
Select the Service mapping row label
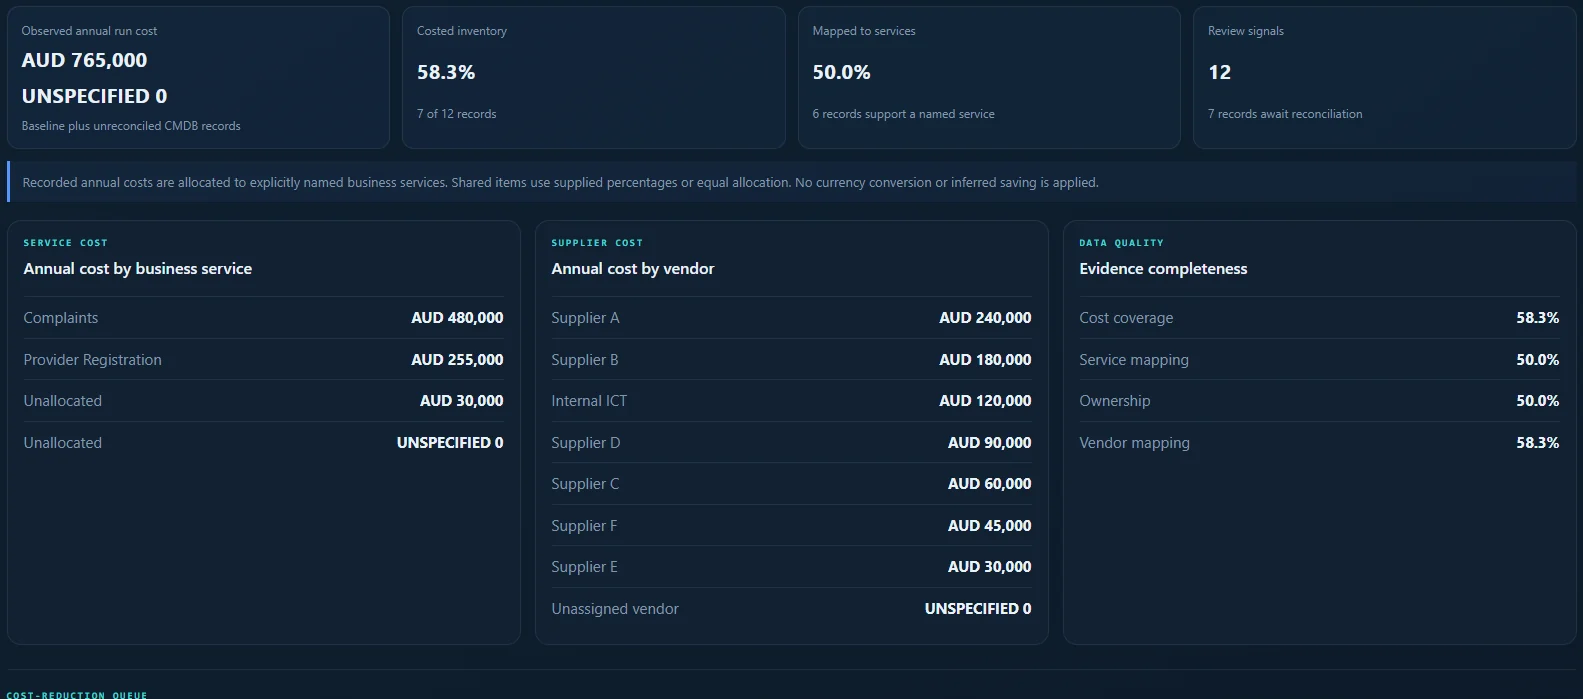1134,360
